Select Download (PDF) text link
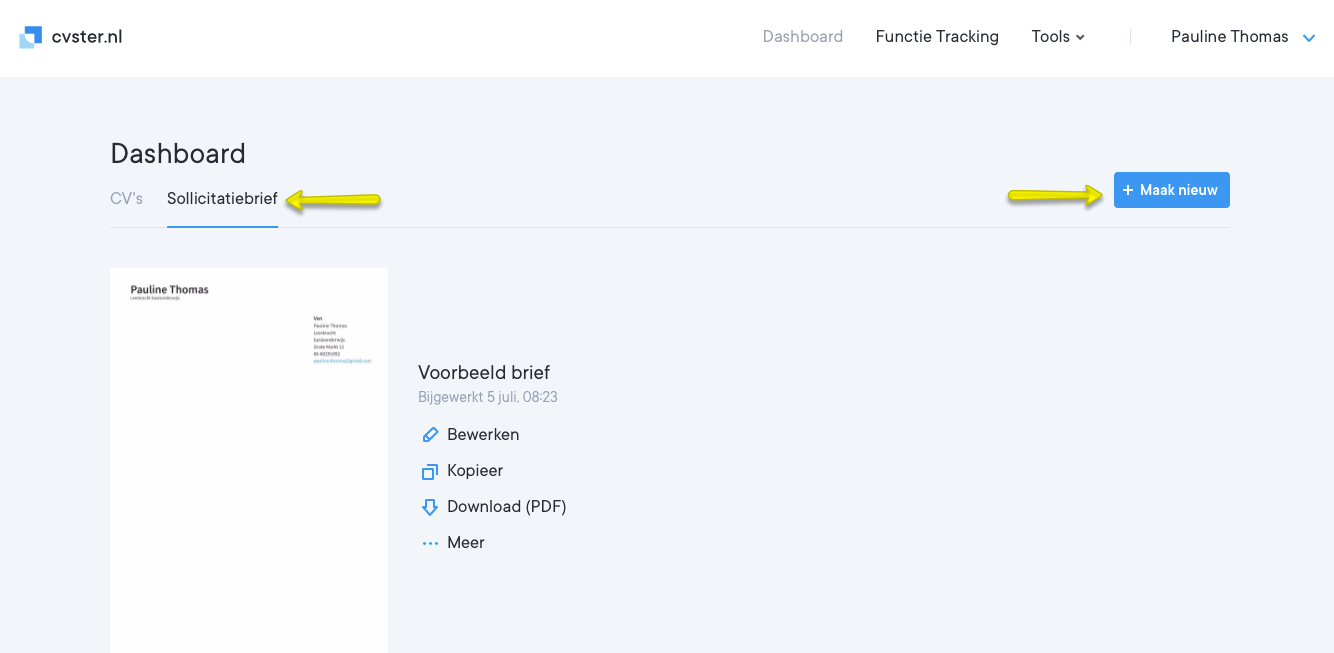The height and width of the screenshot is (653, 1334). [x=506, y=507]
